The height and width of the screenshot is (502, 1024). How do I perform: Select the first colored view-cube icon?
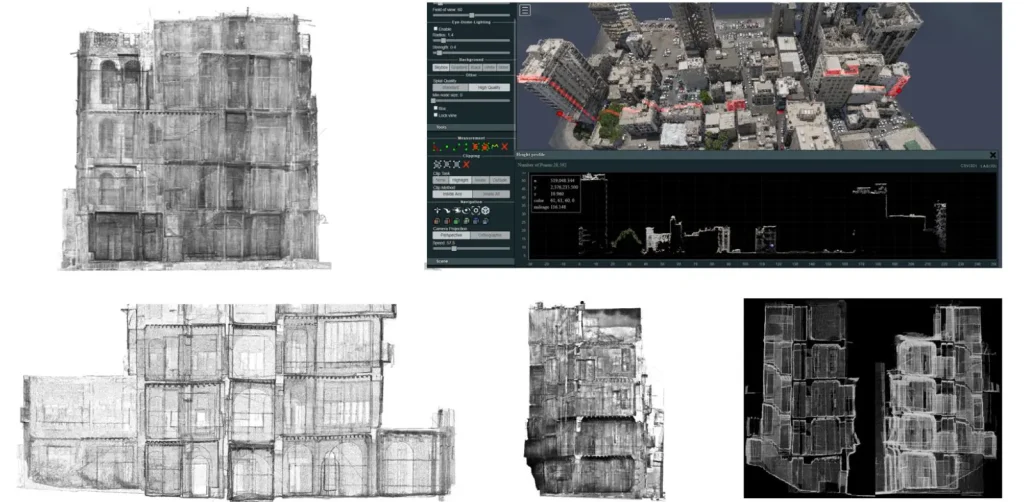437,222
